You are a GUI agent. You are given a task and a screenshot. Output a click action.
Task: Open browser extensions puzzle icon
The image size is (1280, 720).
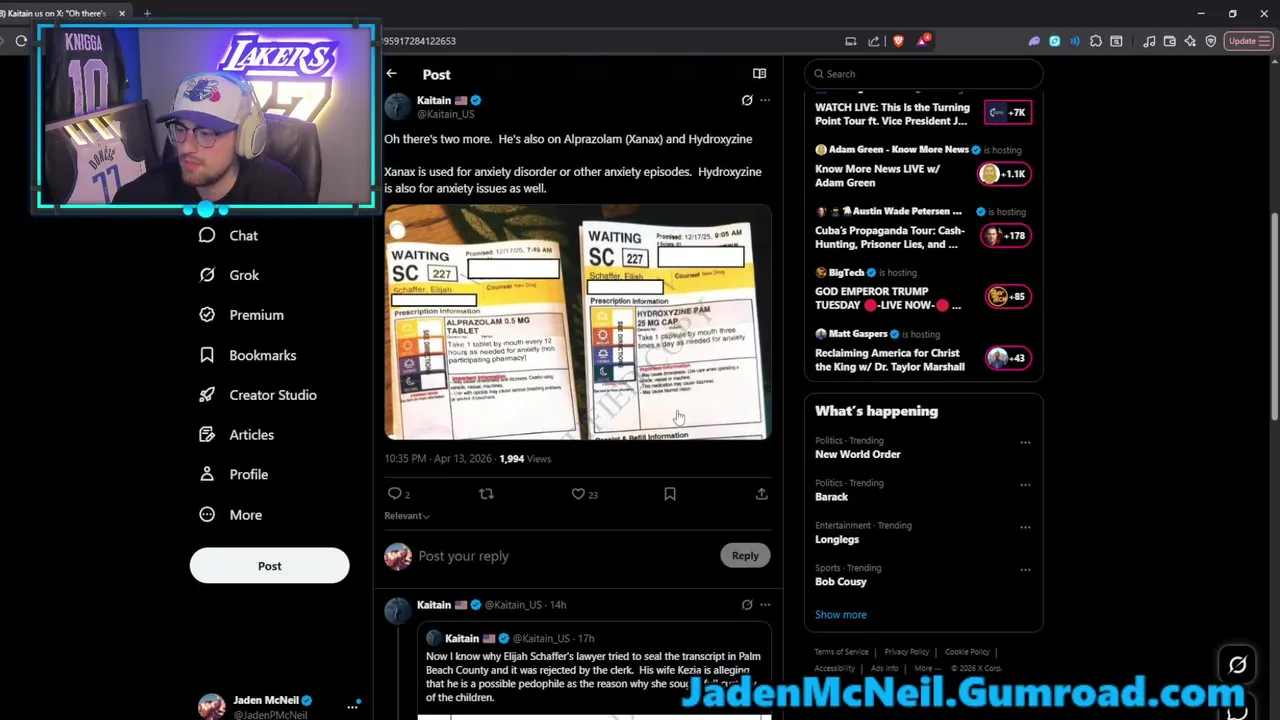[x=1096, y=41]
